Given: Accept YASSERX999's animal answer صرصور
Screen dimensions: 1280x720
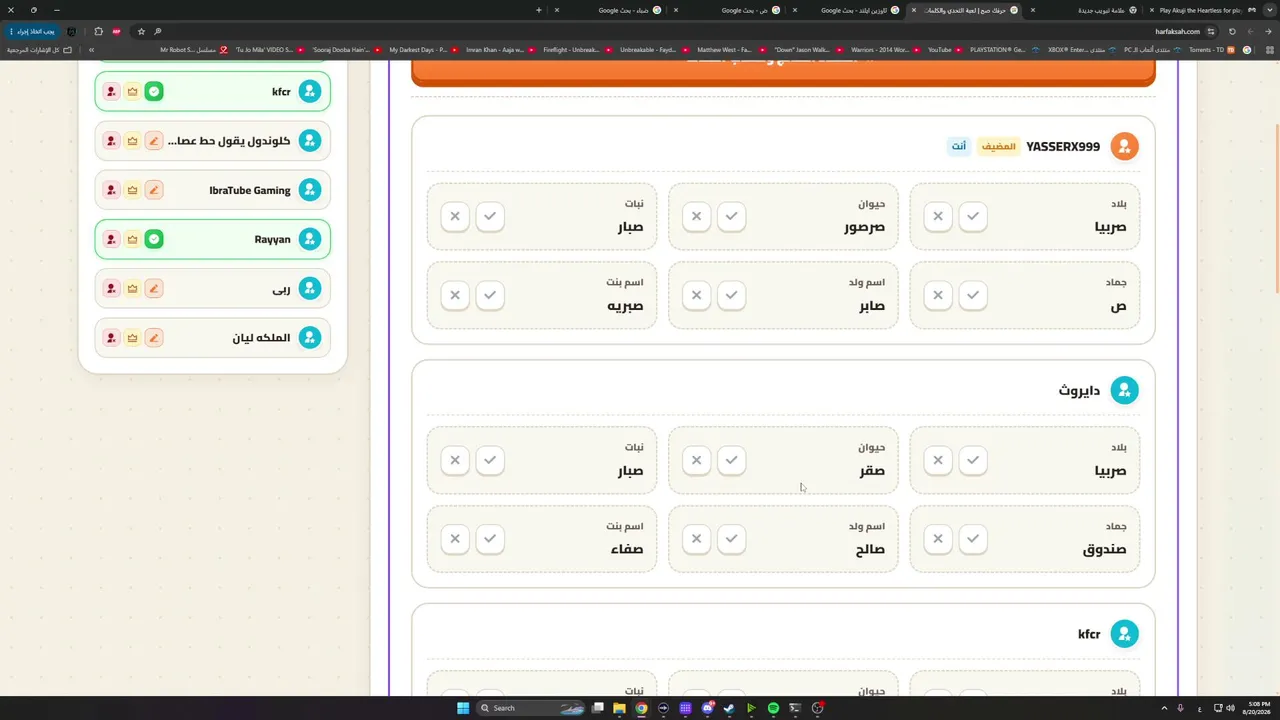Looking at the screenshot, I should click(x=731, y=216).
